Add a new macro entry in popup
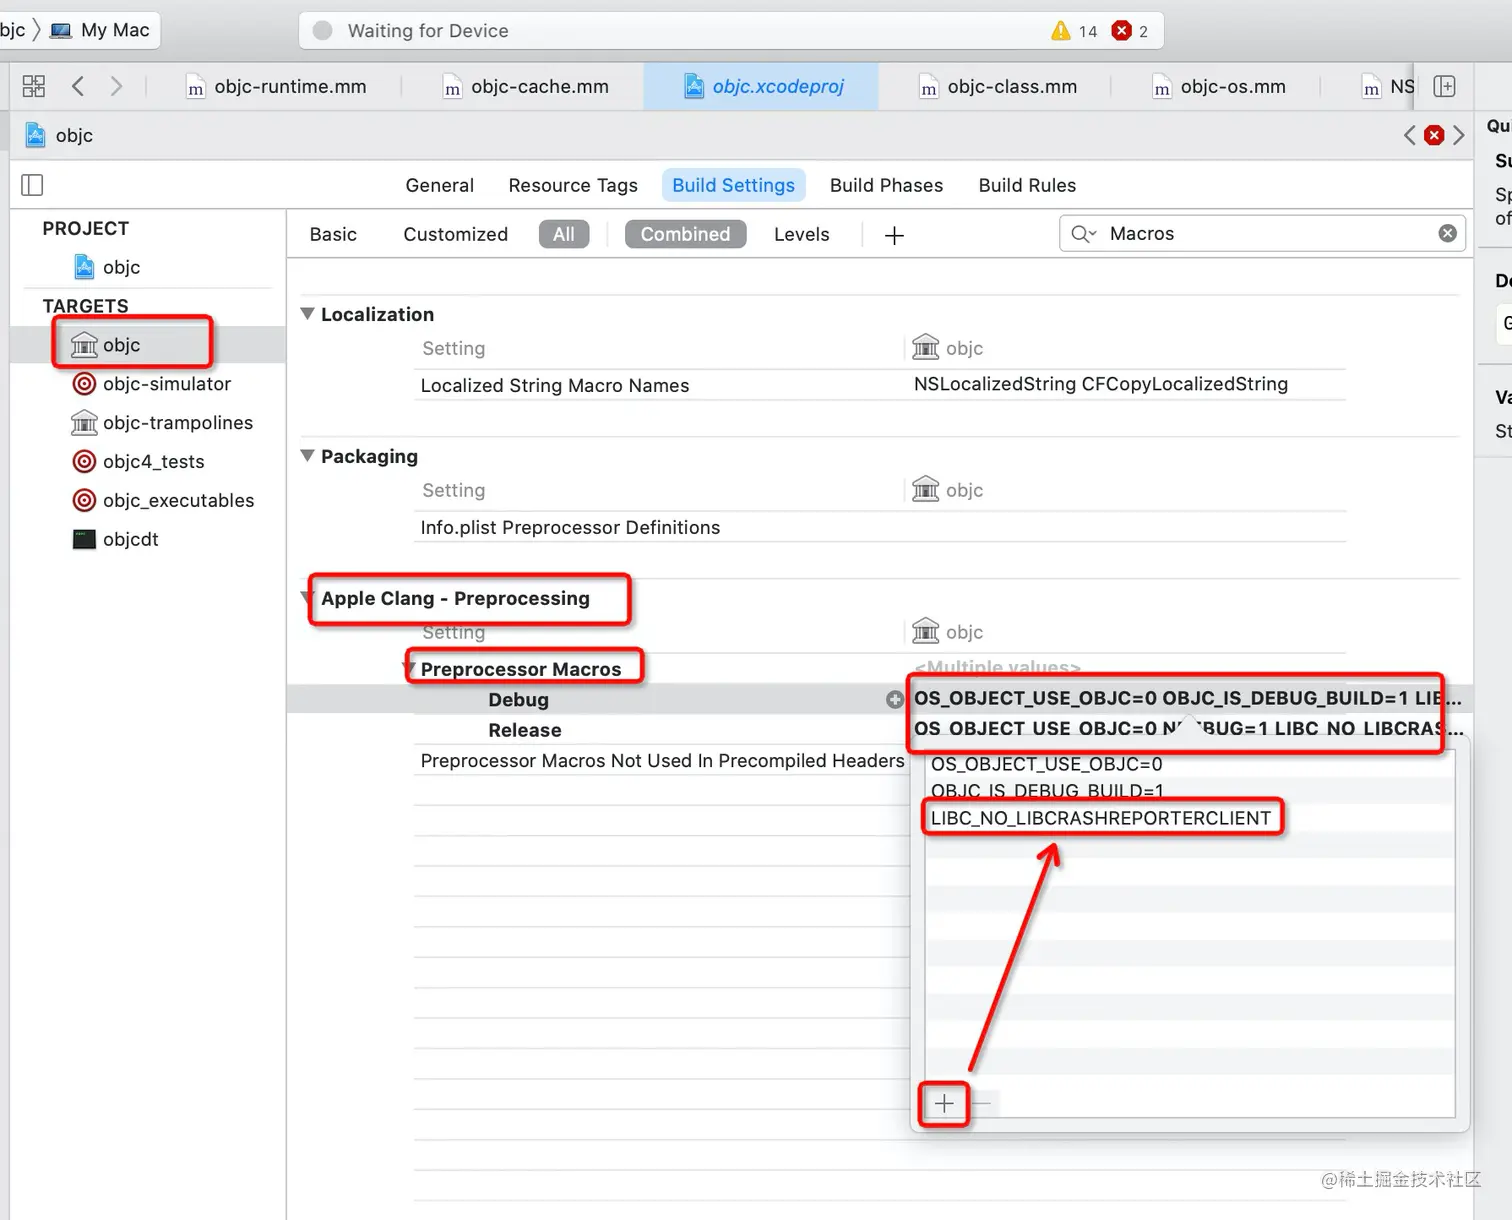Screen dimensions: 1512x1220 [x=944, y=1104]
